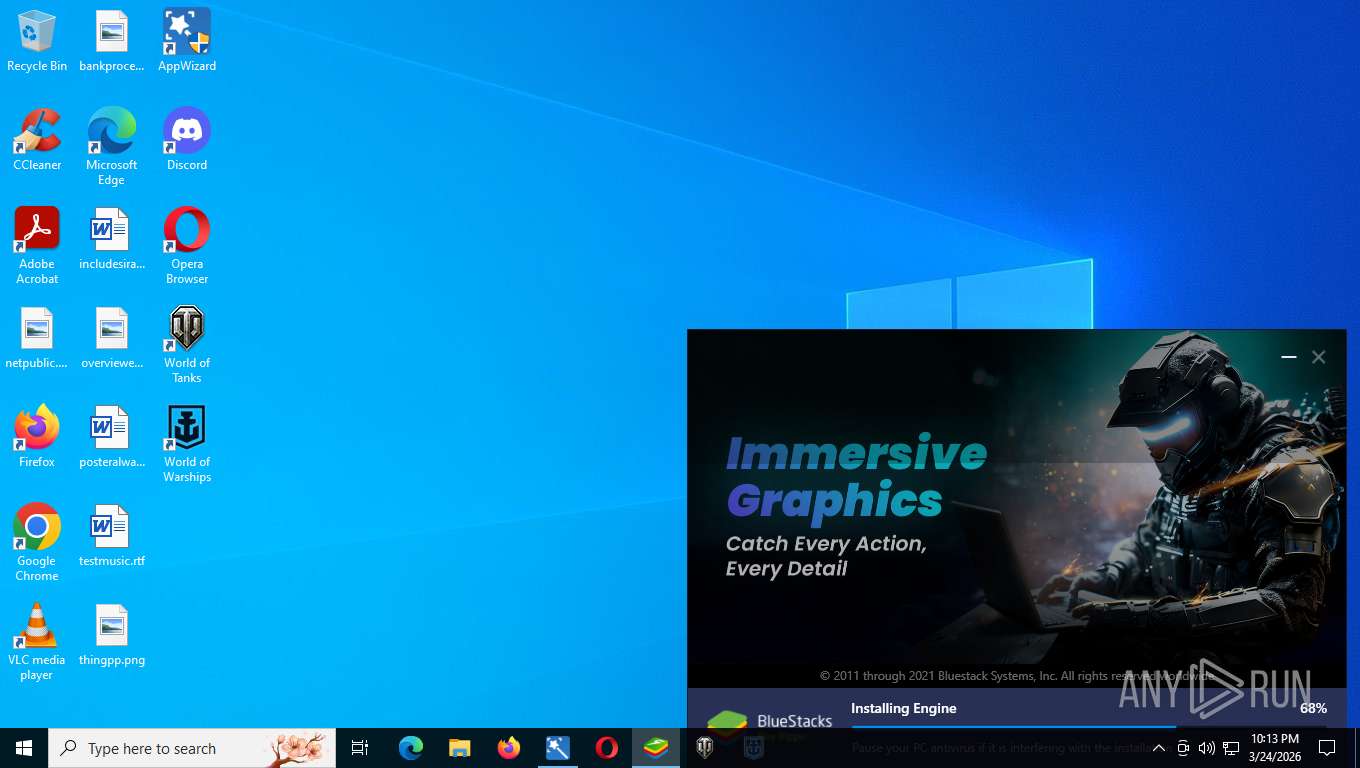The height and width of the screenshot is (768, 1360).
Task: Launch World of Tanks desktop shortcut
Action: [x=187, y=345]
